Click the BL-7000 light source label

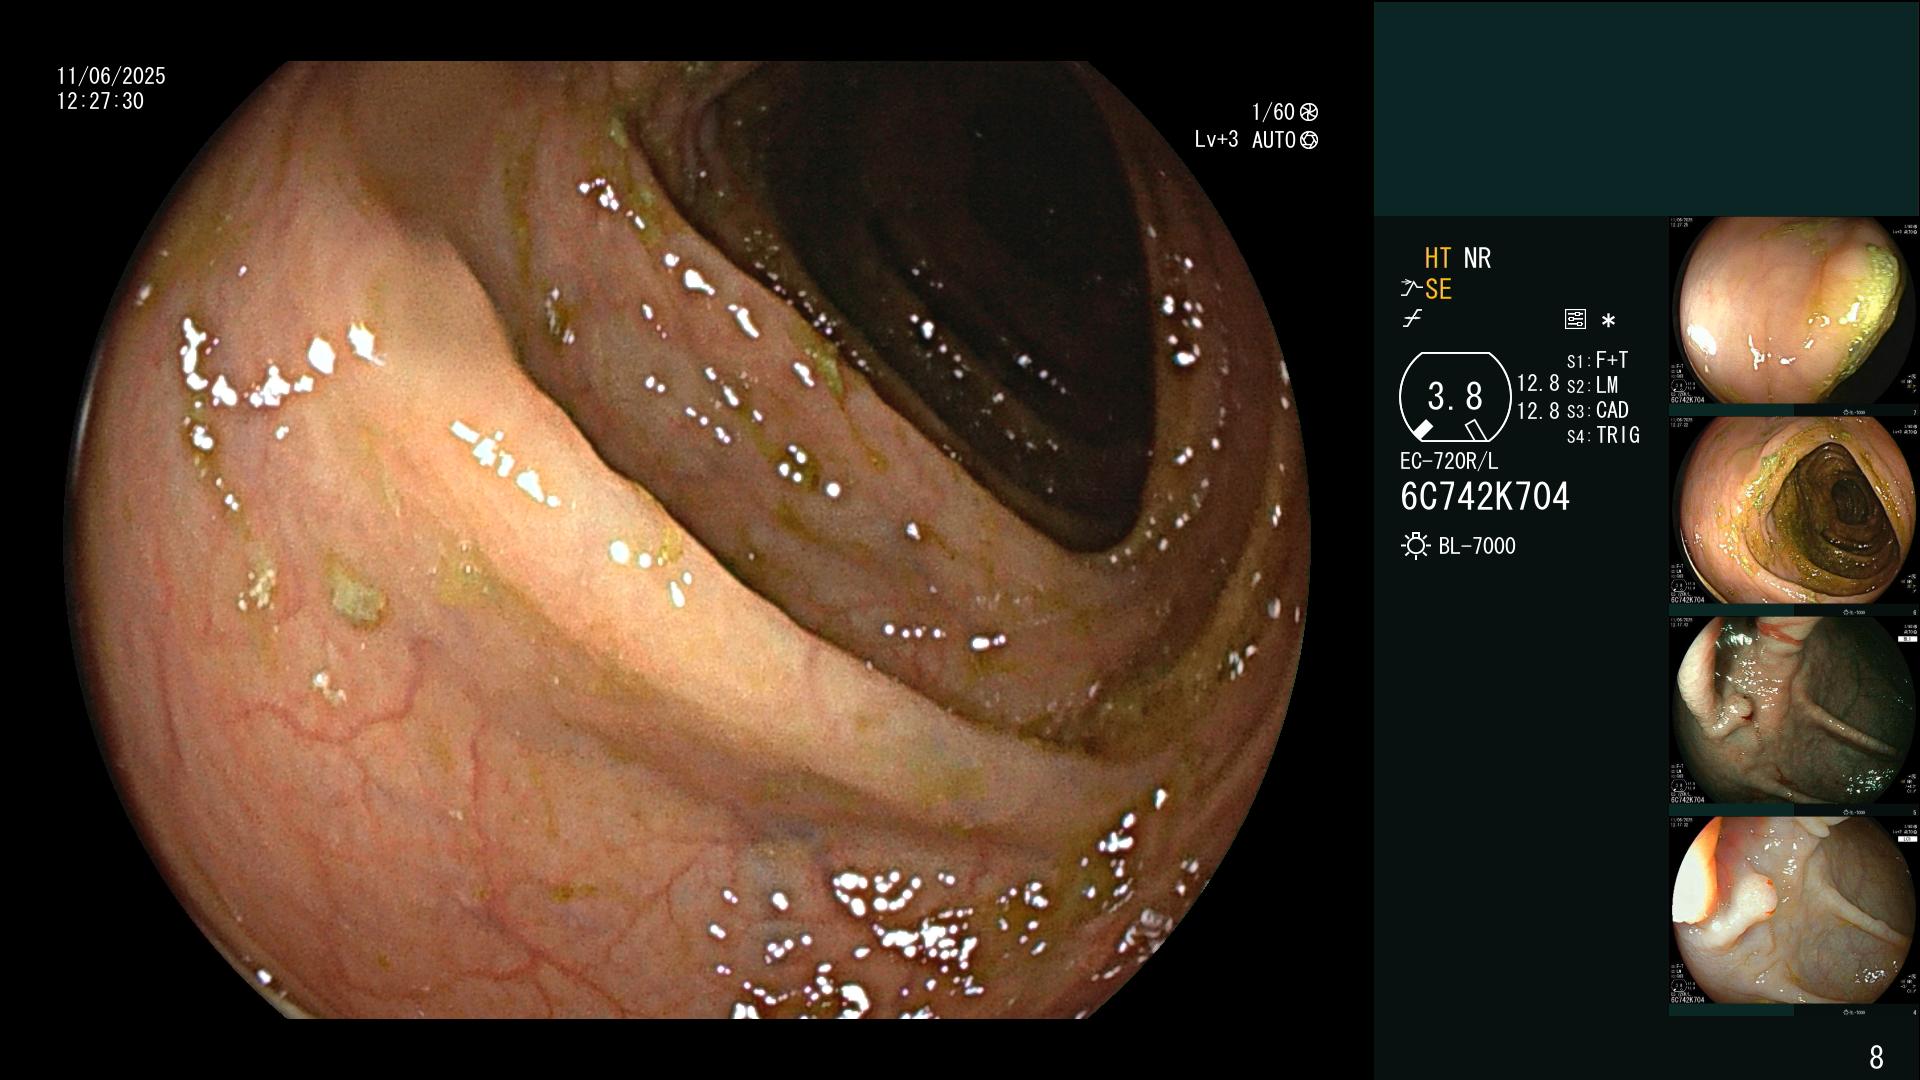point(1477,546)
